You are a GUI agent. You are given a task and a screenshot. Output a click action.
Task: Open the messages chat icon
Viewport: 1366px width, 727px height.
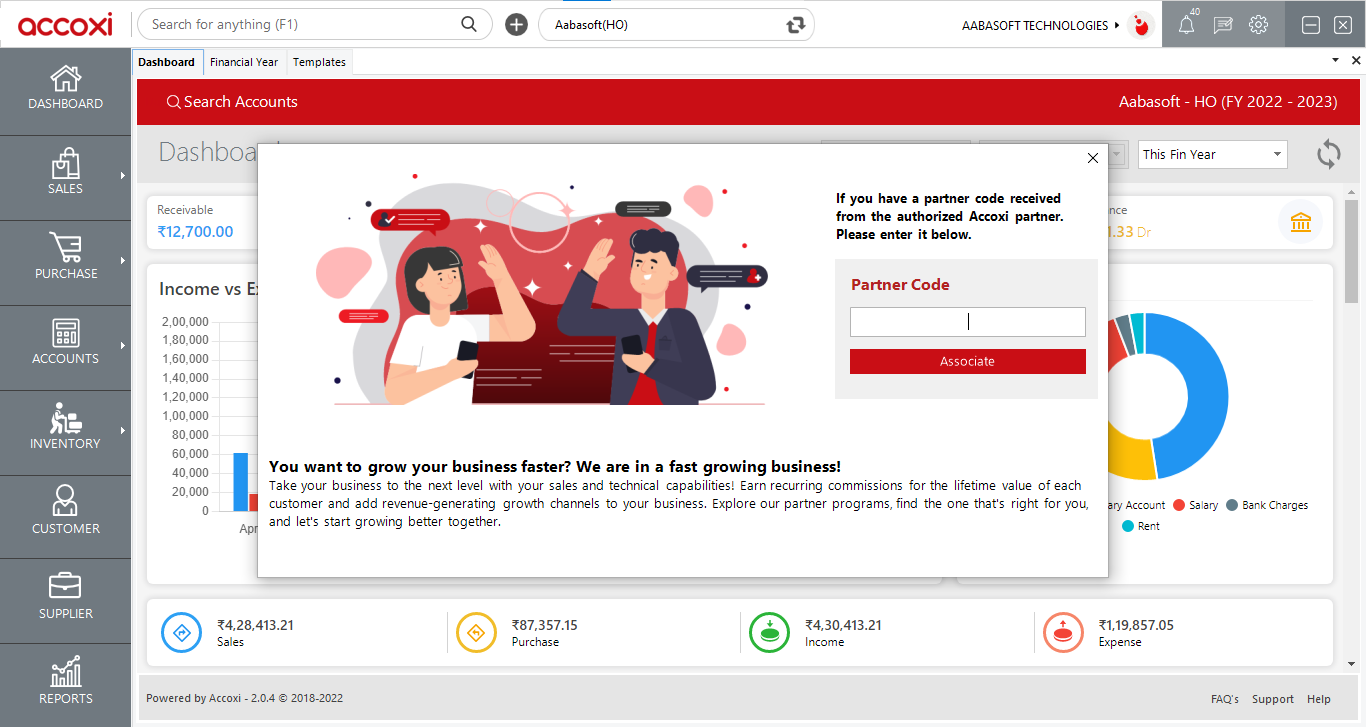(1223, 25)
